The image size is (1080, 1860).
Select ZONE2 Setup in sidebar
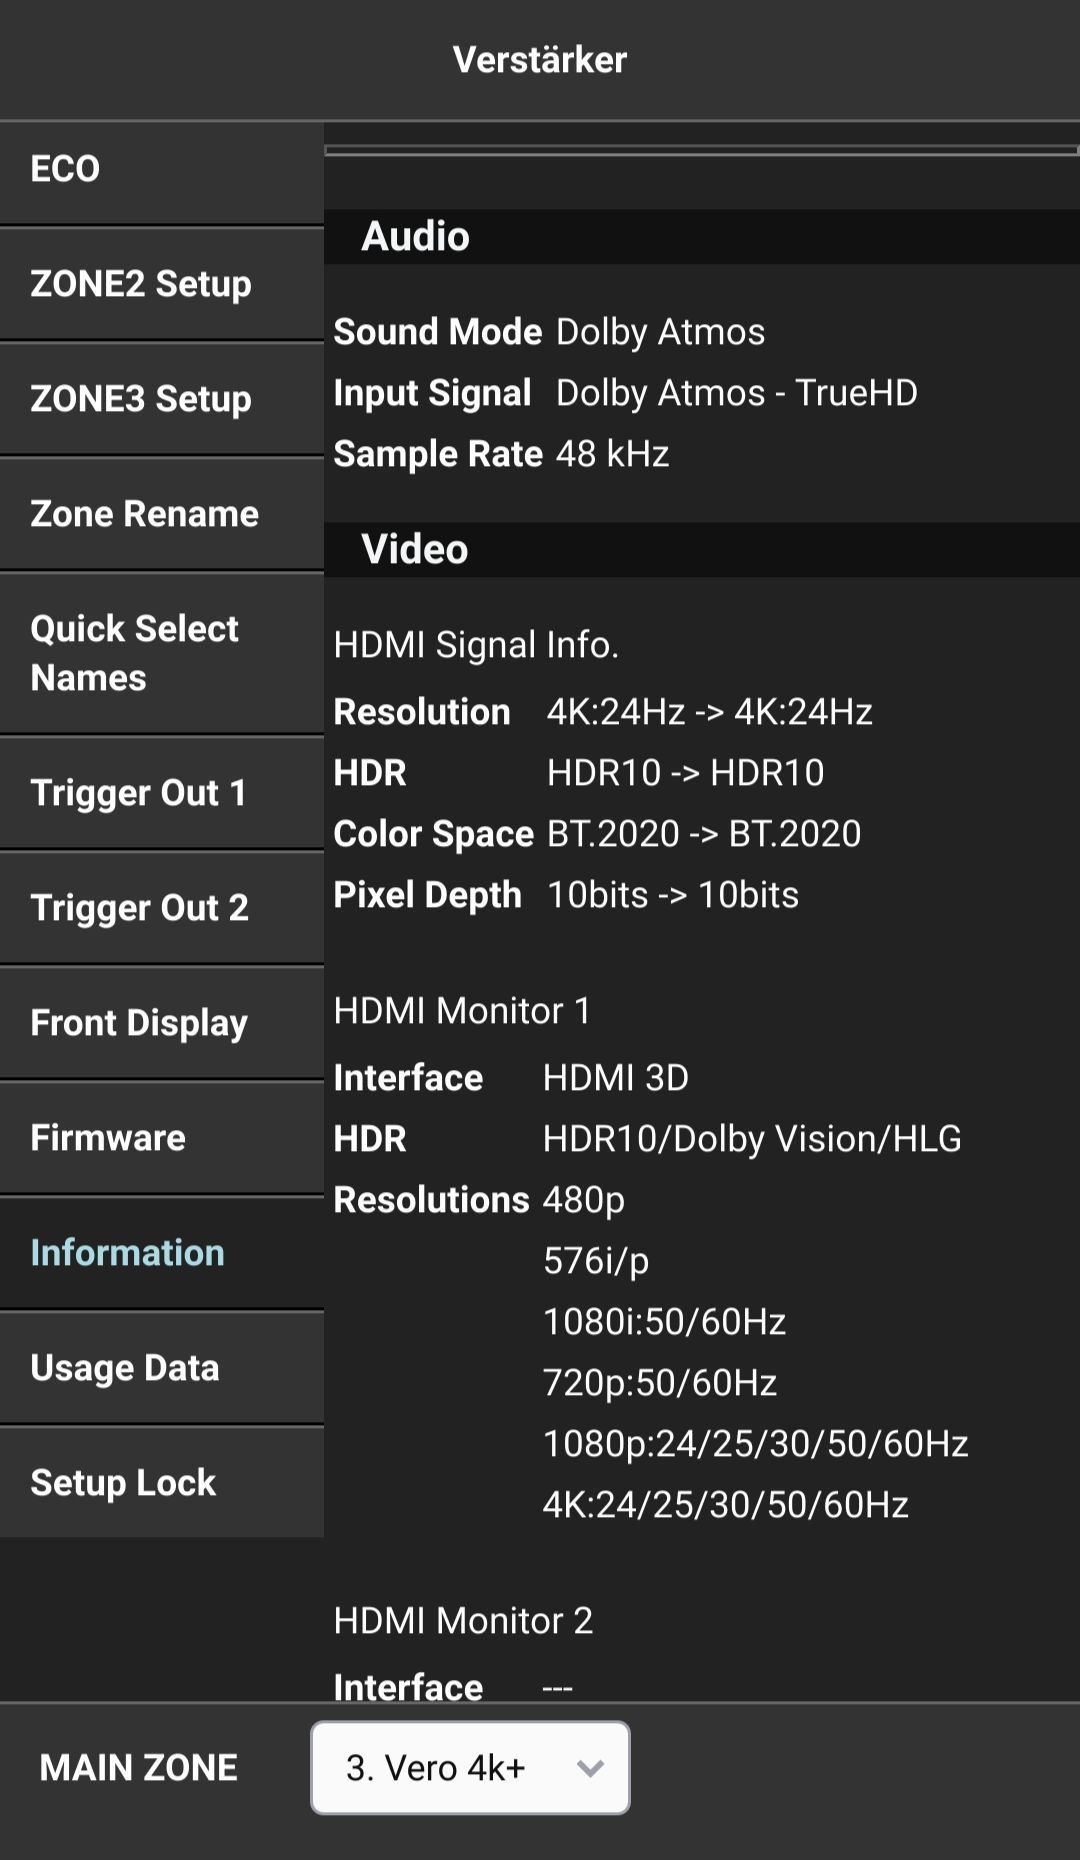coord(160,285)
